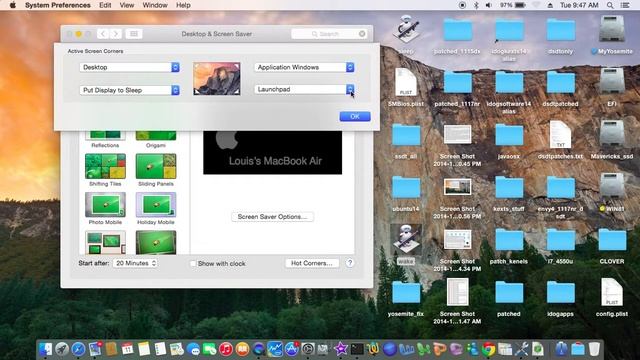
Task: Open Safari in the Dock
Action: [x=78, y=349]
